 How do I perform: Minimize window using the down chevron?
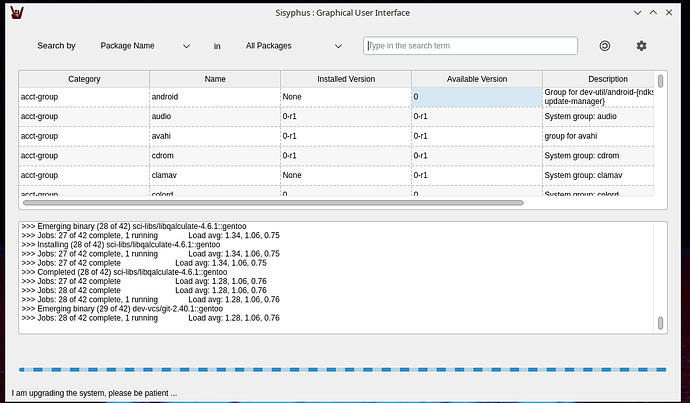click(637, 13)
